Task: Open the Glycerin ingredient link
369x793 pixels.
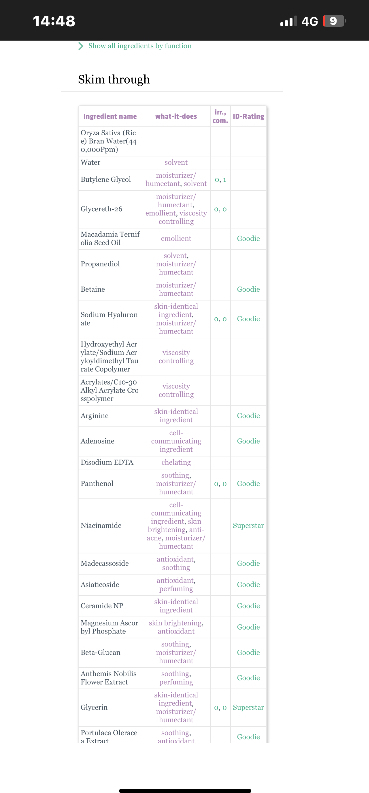Action: 94,708
